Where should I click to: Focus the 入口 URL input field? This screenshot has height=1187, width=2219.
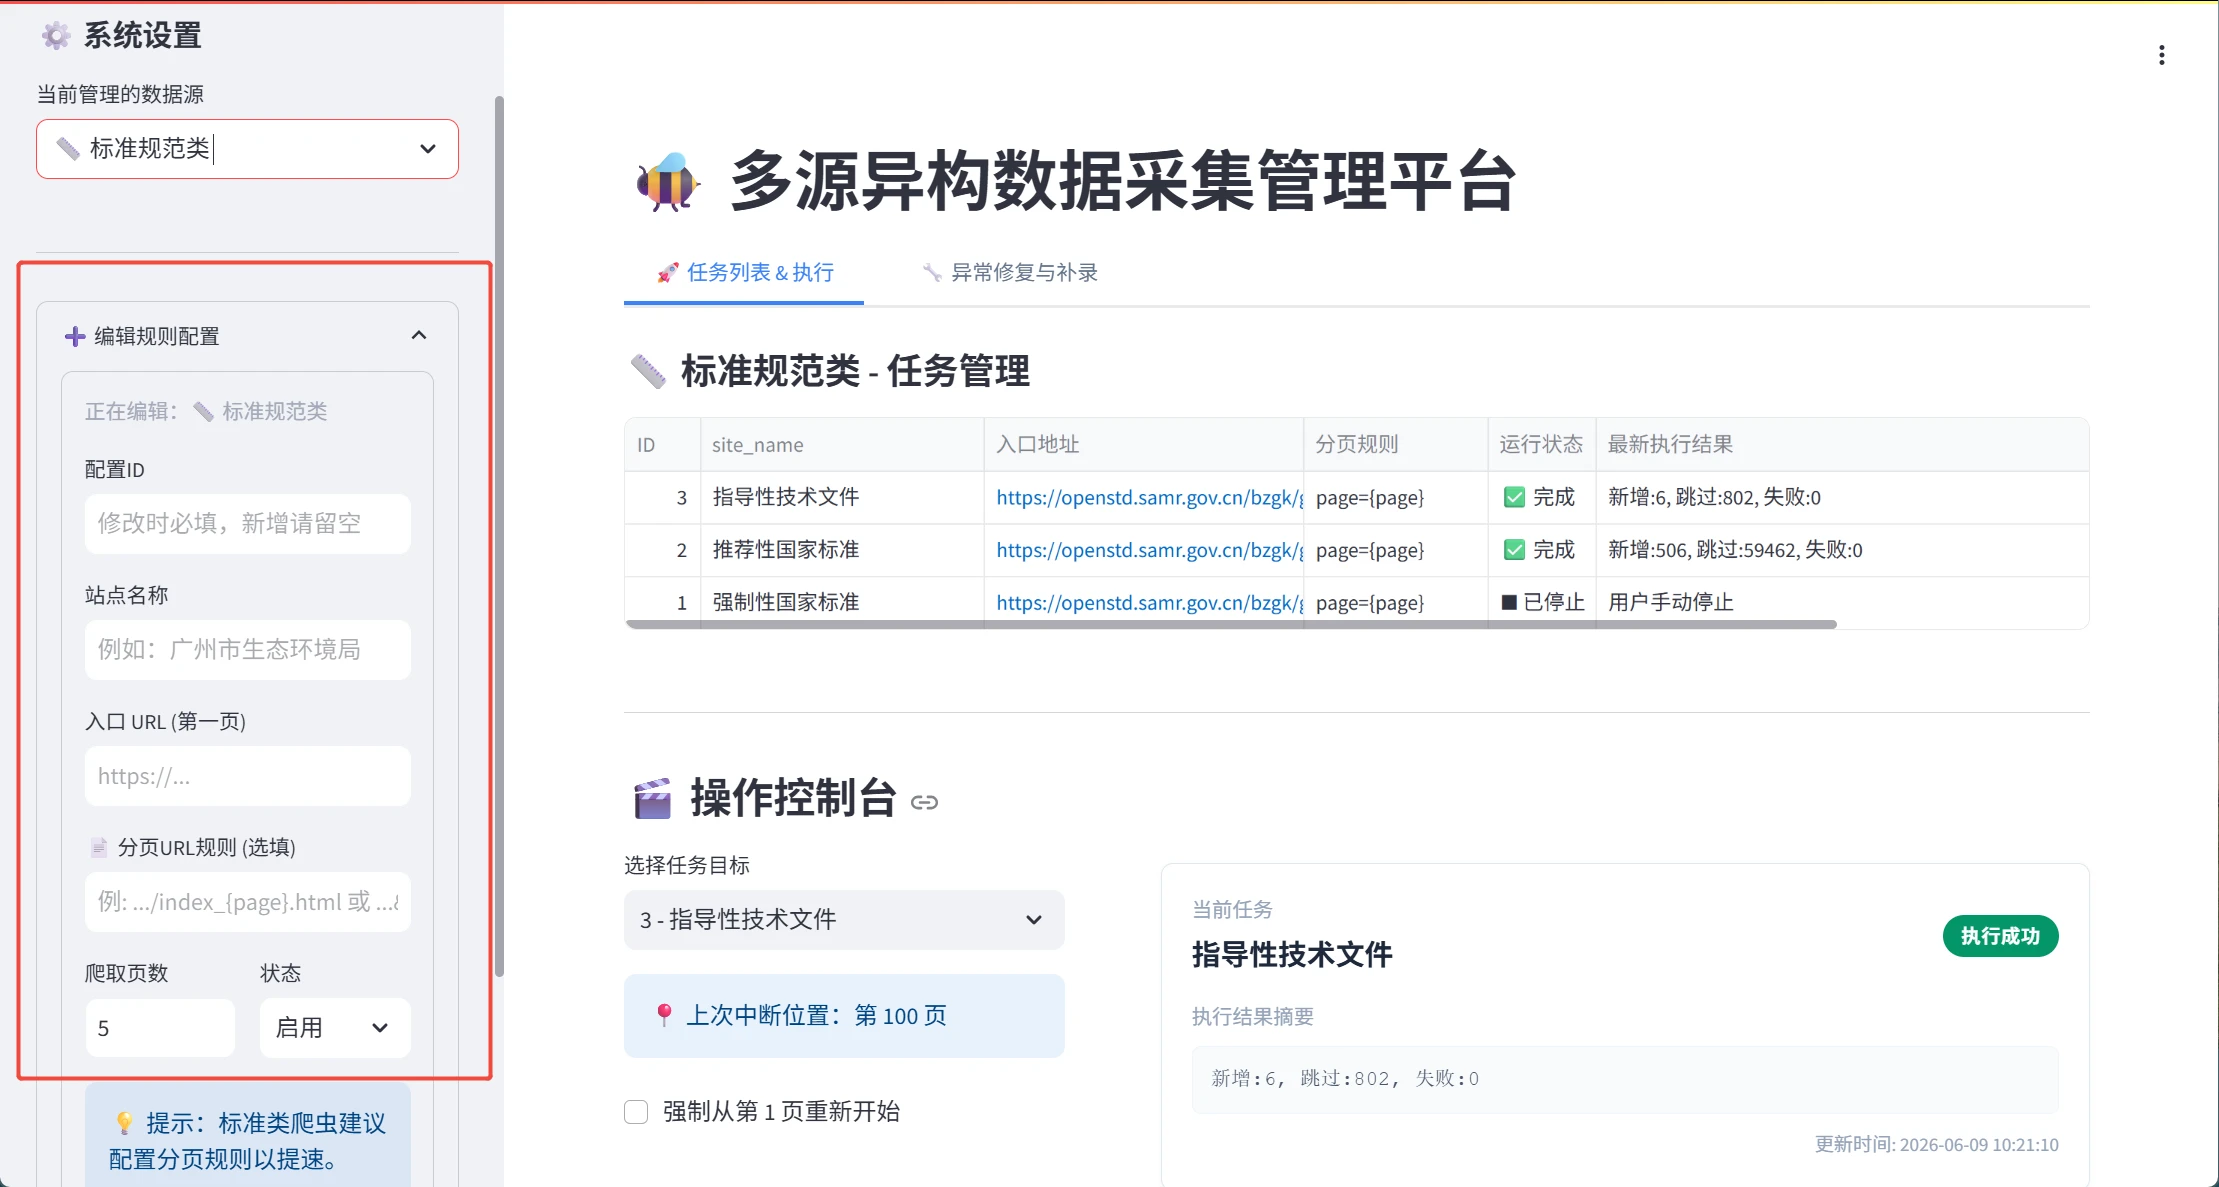click(x=247, y=776)
